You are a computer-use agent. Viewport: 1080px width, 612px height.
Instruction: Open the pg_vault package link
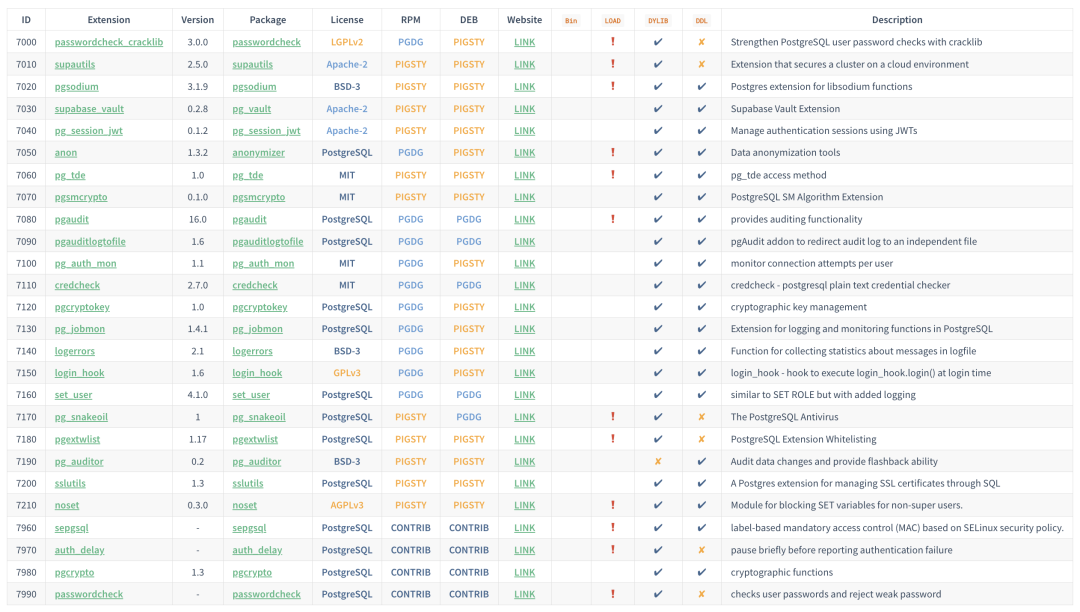(251, 109)
